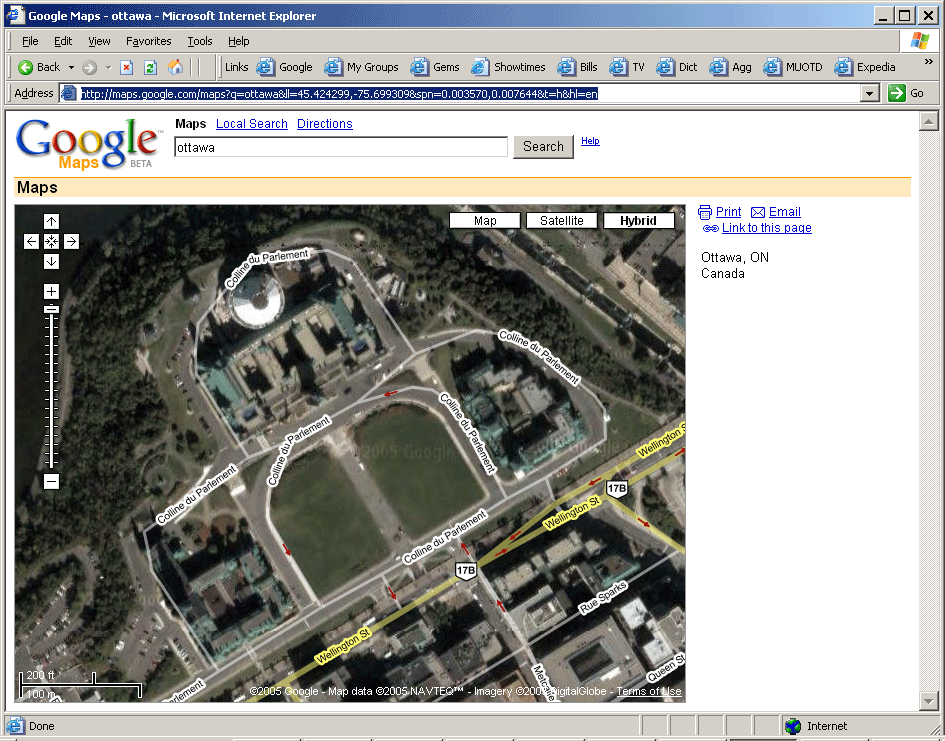Pan the map right with arrow button
945x741 pixels.
tap(72, 241)
